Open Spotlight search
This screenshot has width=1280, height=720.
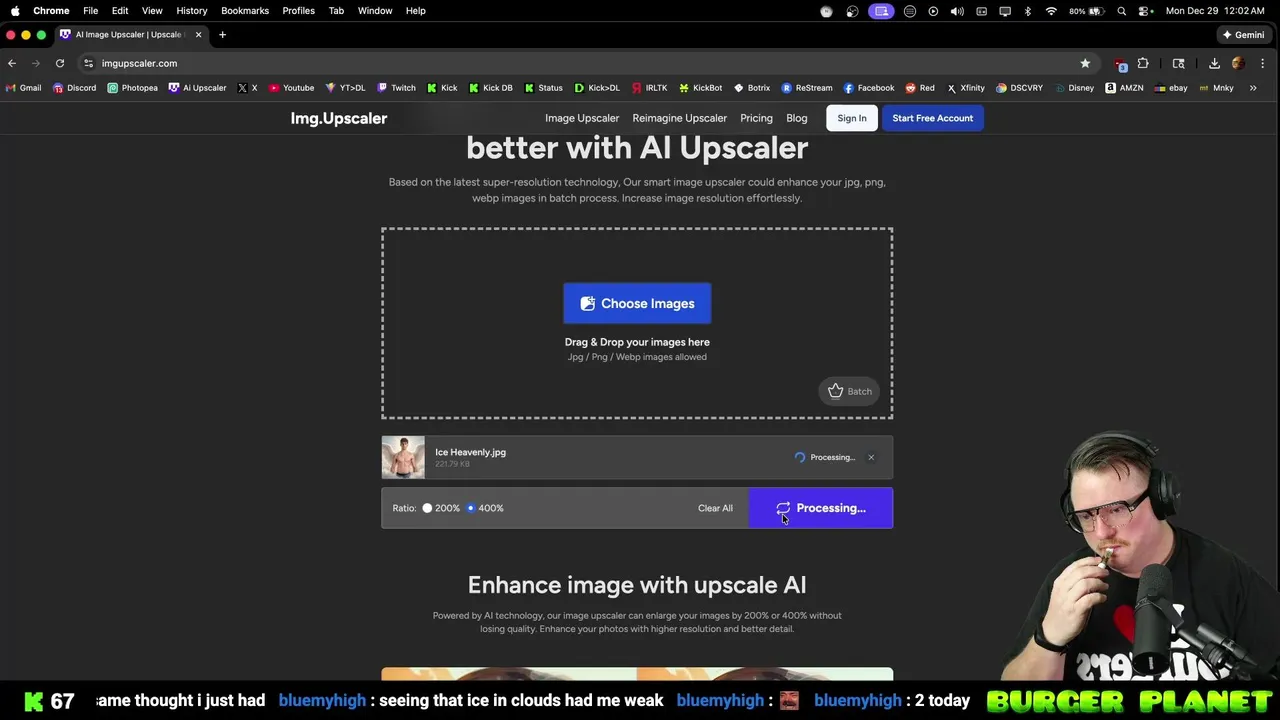point(1122,11)
